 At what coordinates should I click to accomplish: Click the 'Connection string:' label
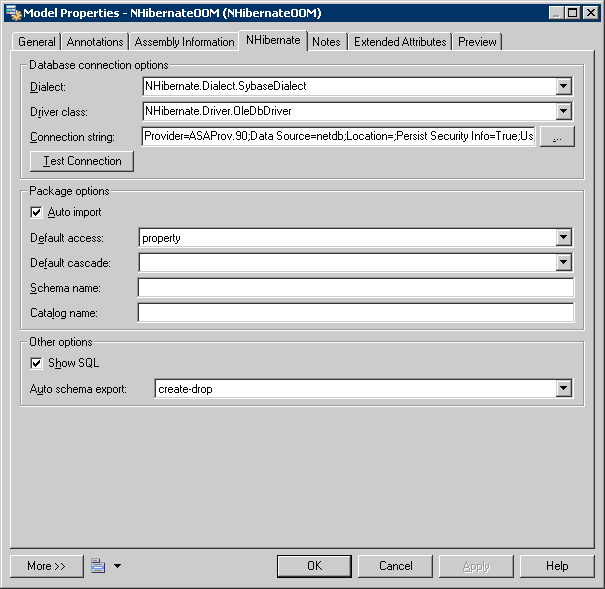coord(72,137)
